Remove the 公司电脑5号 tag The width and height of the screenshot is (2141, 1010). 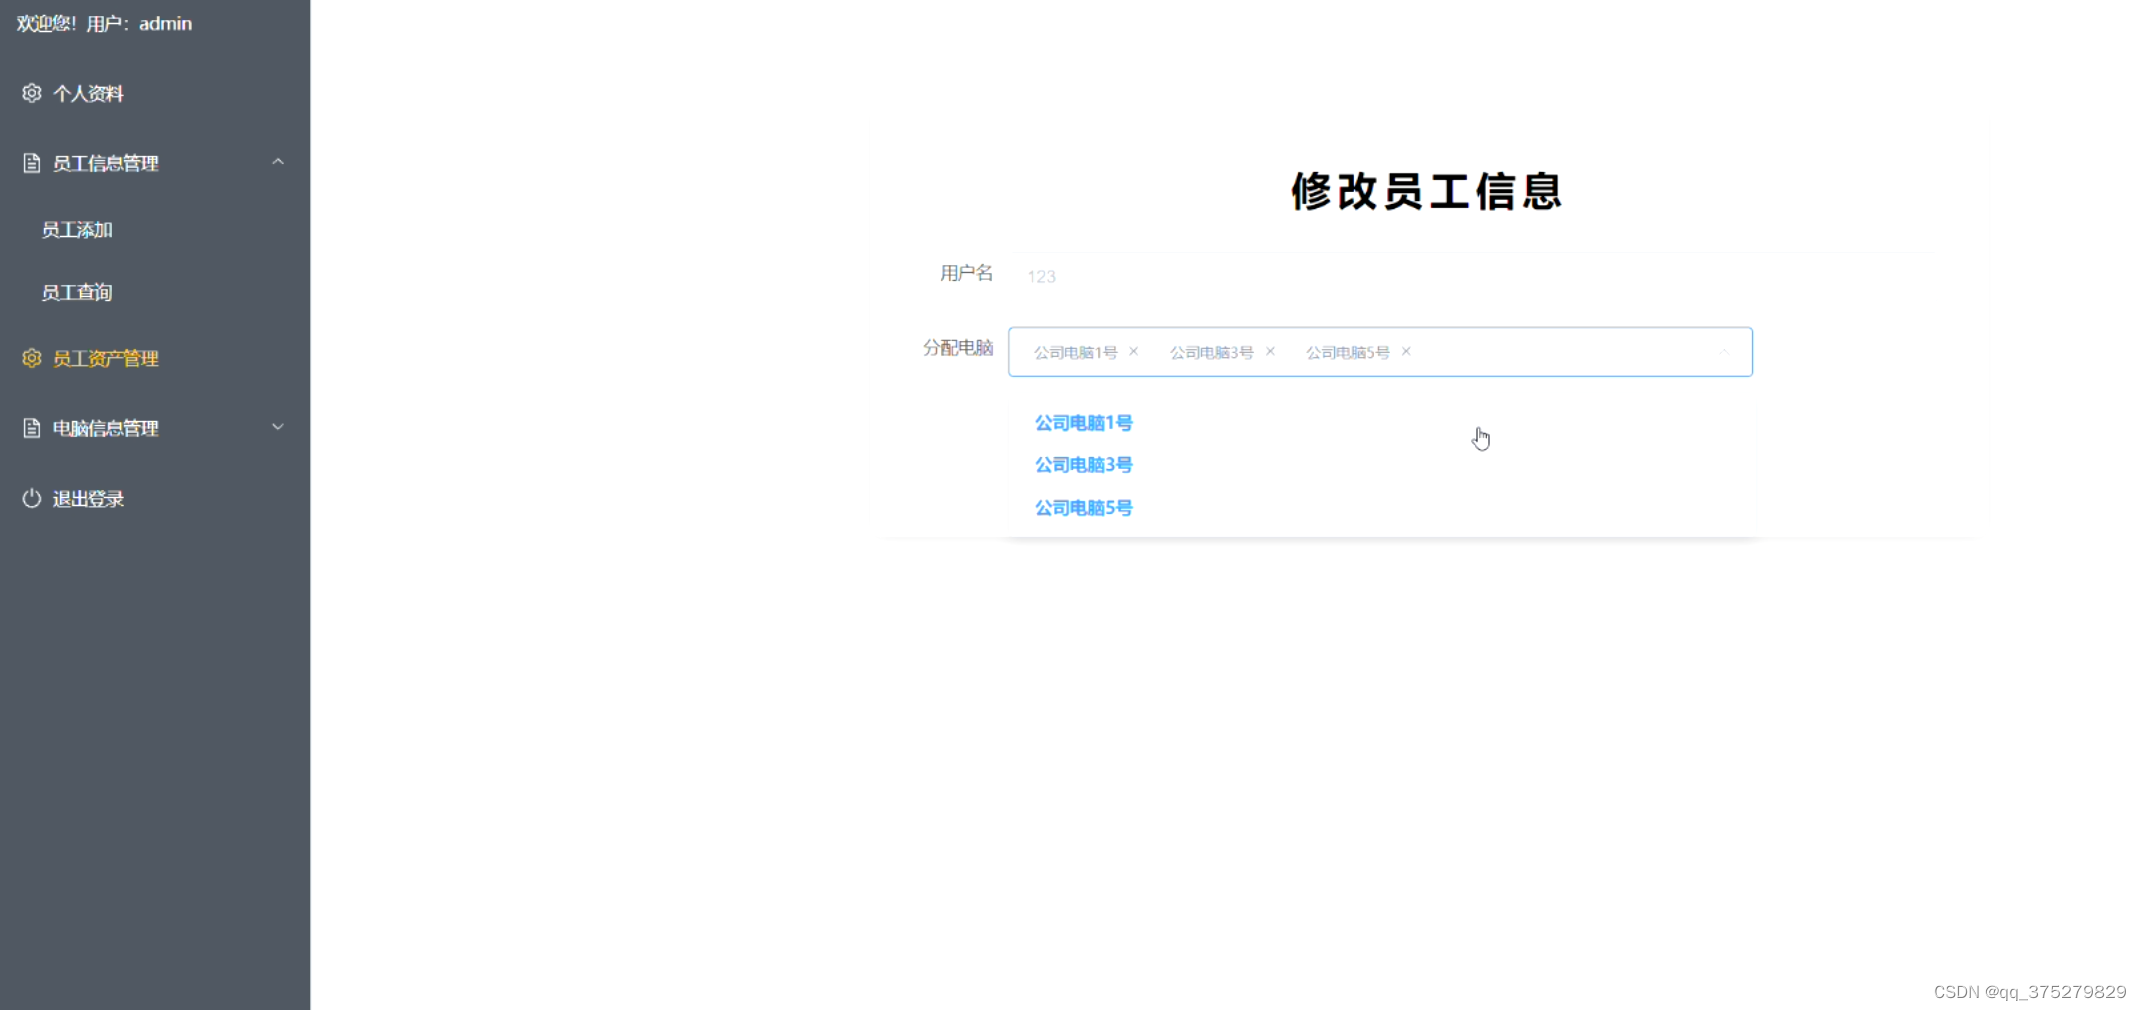1406,351
